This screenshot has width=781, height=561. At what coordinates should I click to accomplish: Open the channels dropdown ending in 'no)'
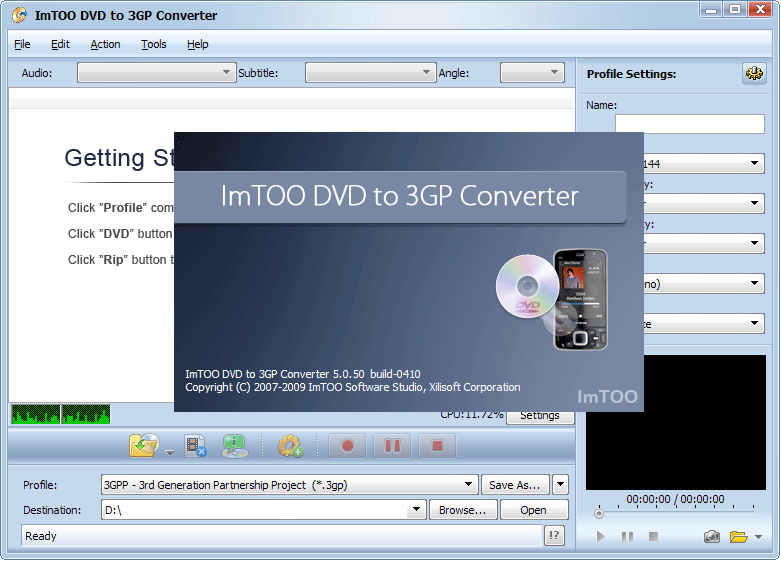click(x=704, y=283)
